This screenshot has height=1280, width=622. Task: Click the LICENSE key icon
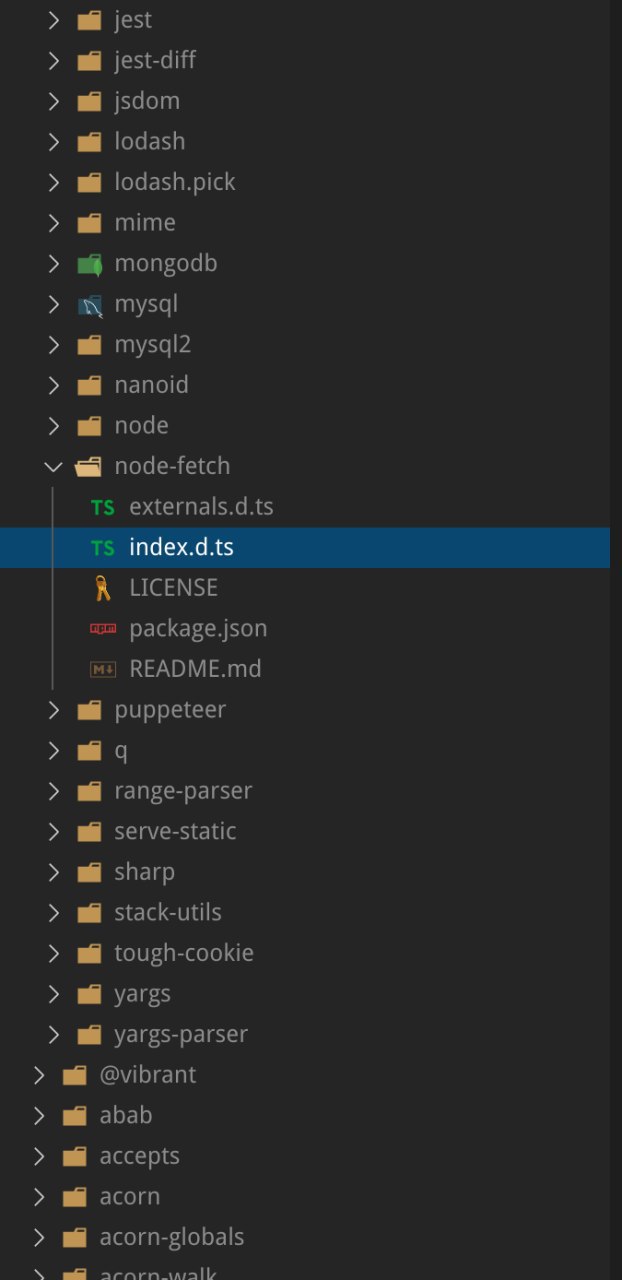[102, 588]
